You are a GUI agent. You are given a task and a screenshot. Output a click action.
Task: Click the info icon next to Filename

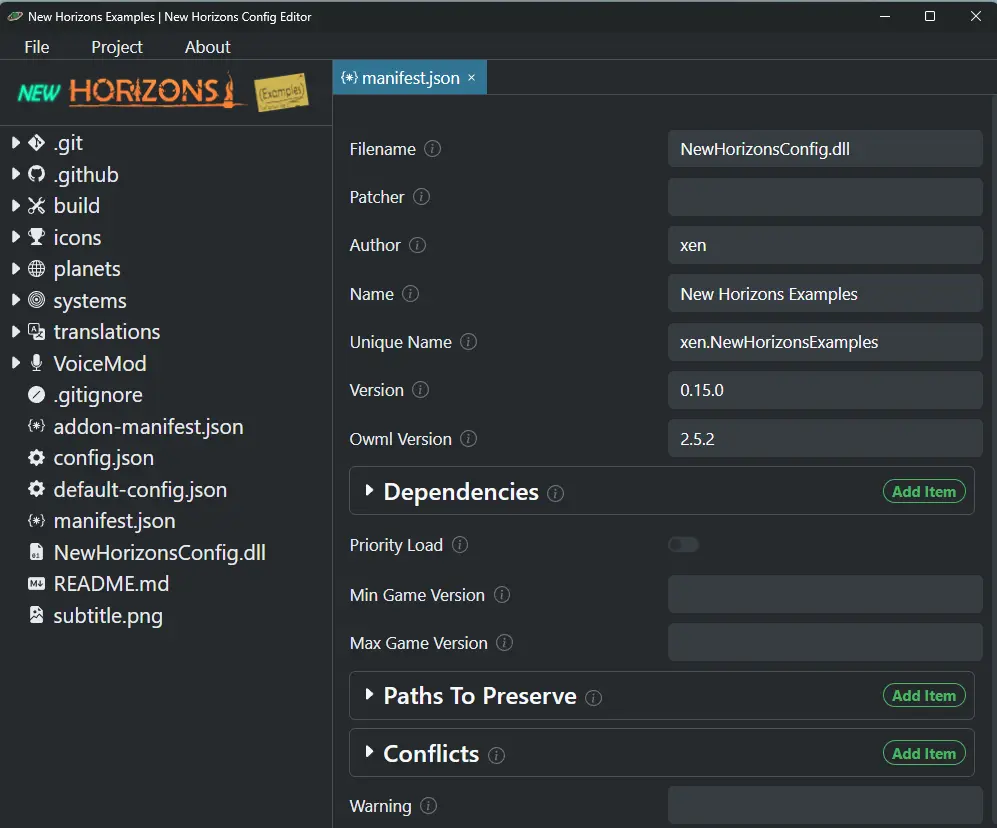tap(432, 148)
